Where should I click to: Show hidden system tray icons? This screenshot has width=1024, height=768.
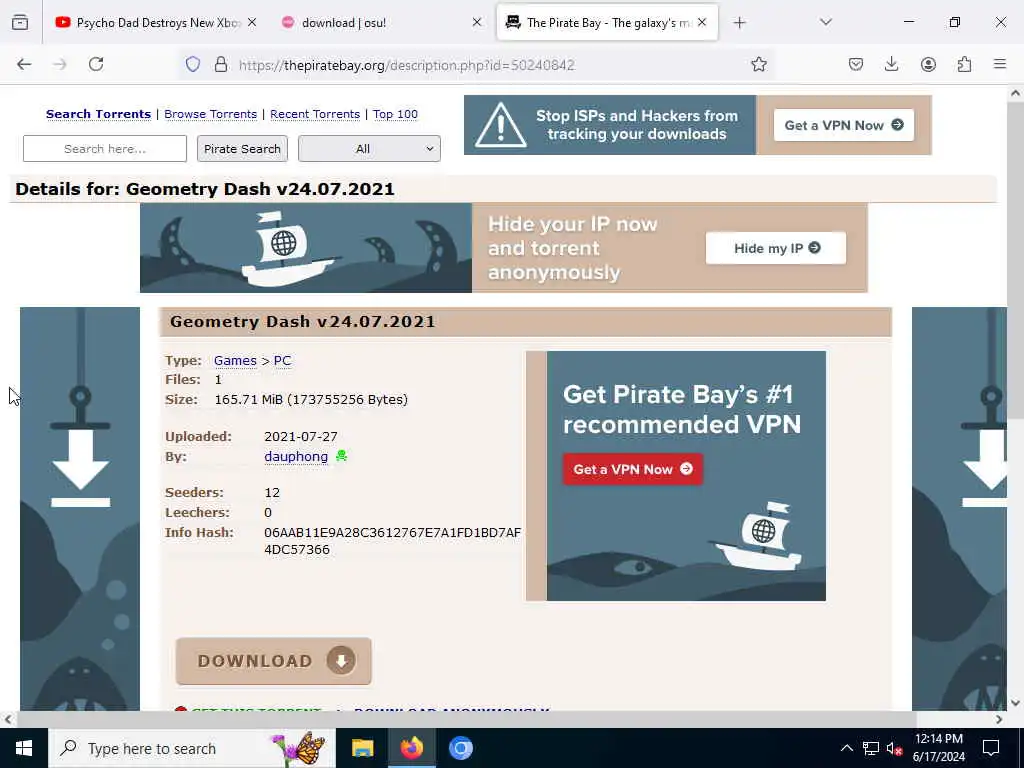pos(846,748)
